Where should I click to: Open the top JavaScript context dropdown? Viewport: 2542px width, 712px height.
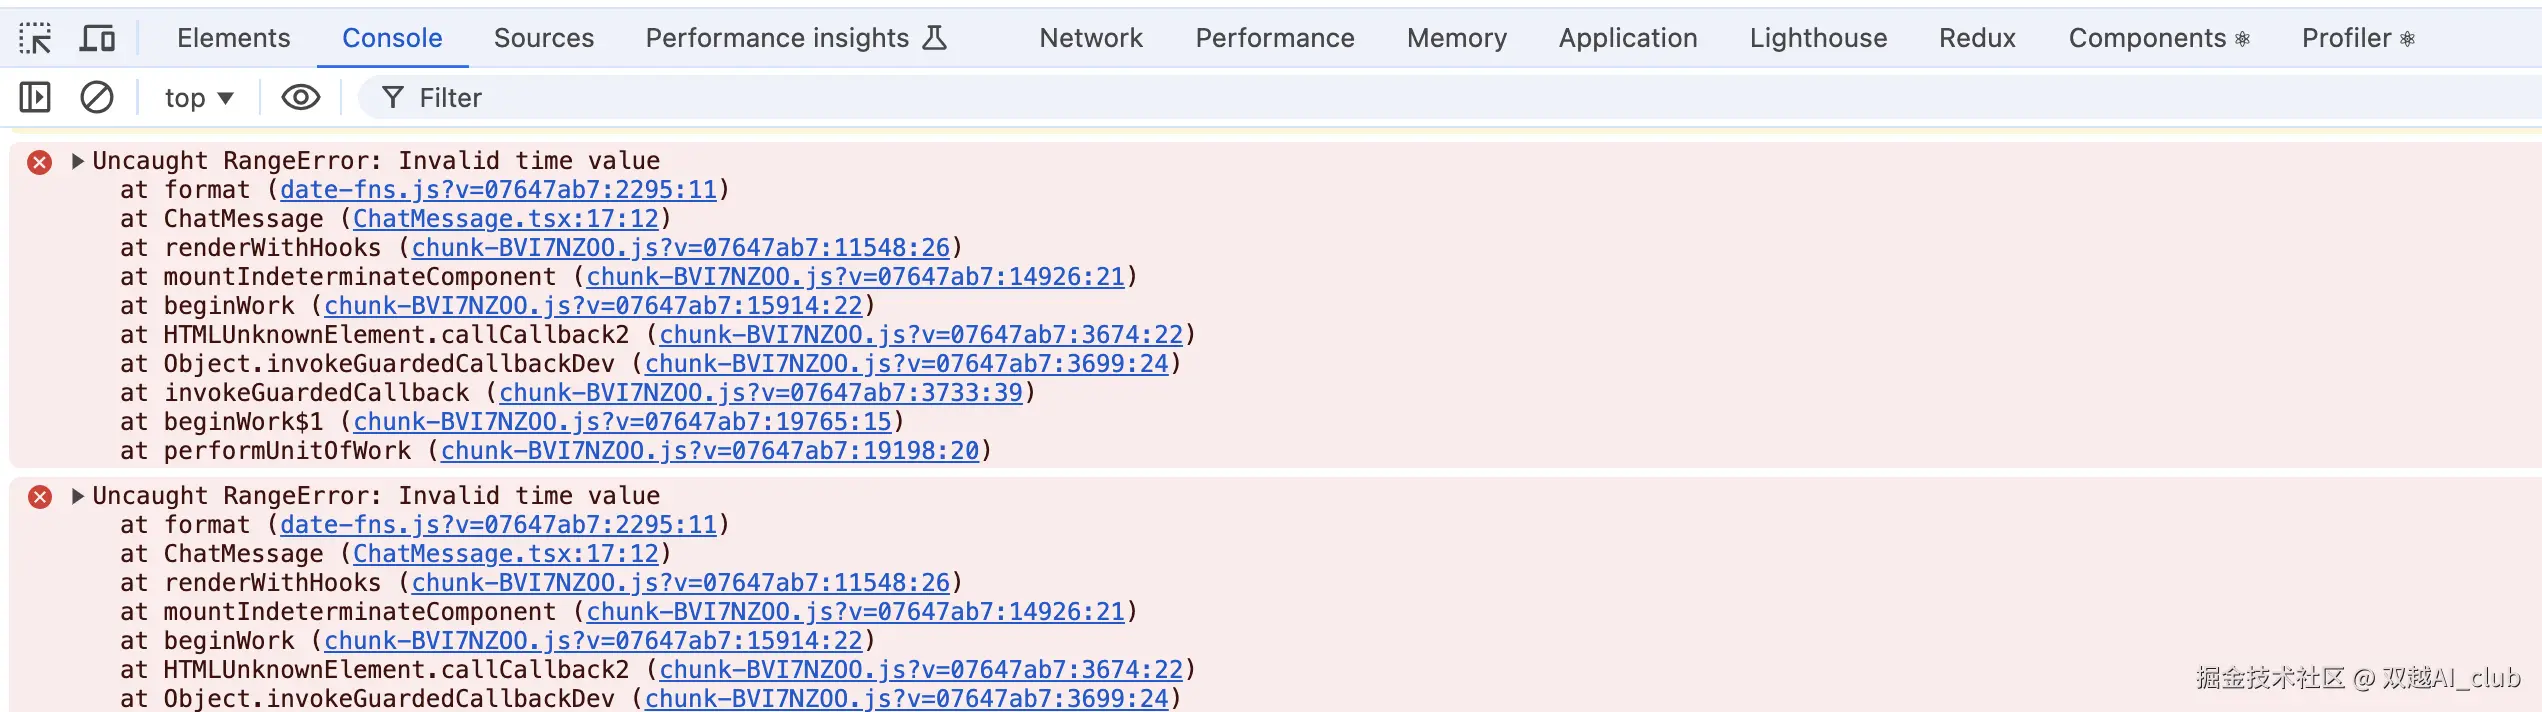click(x=199, y=98)
